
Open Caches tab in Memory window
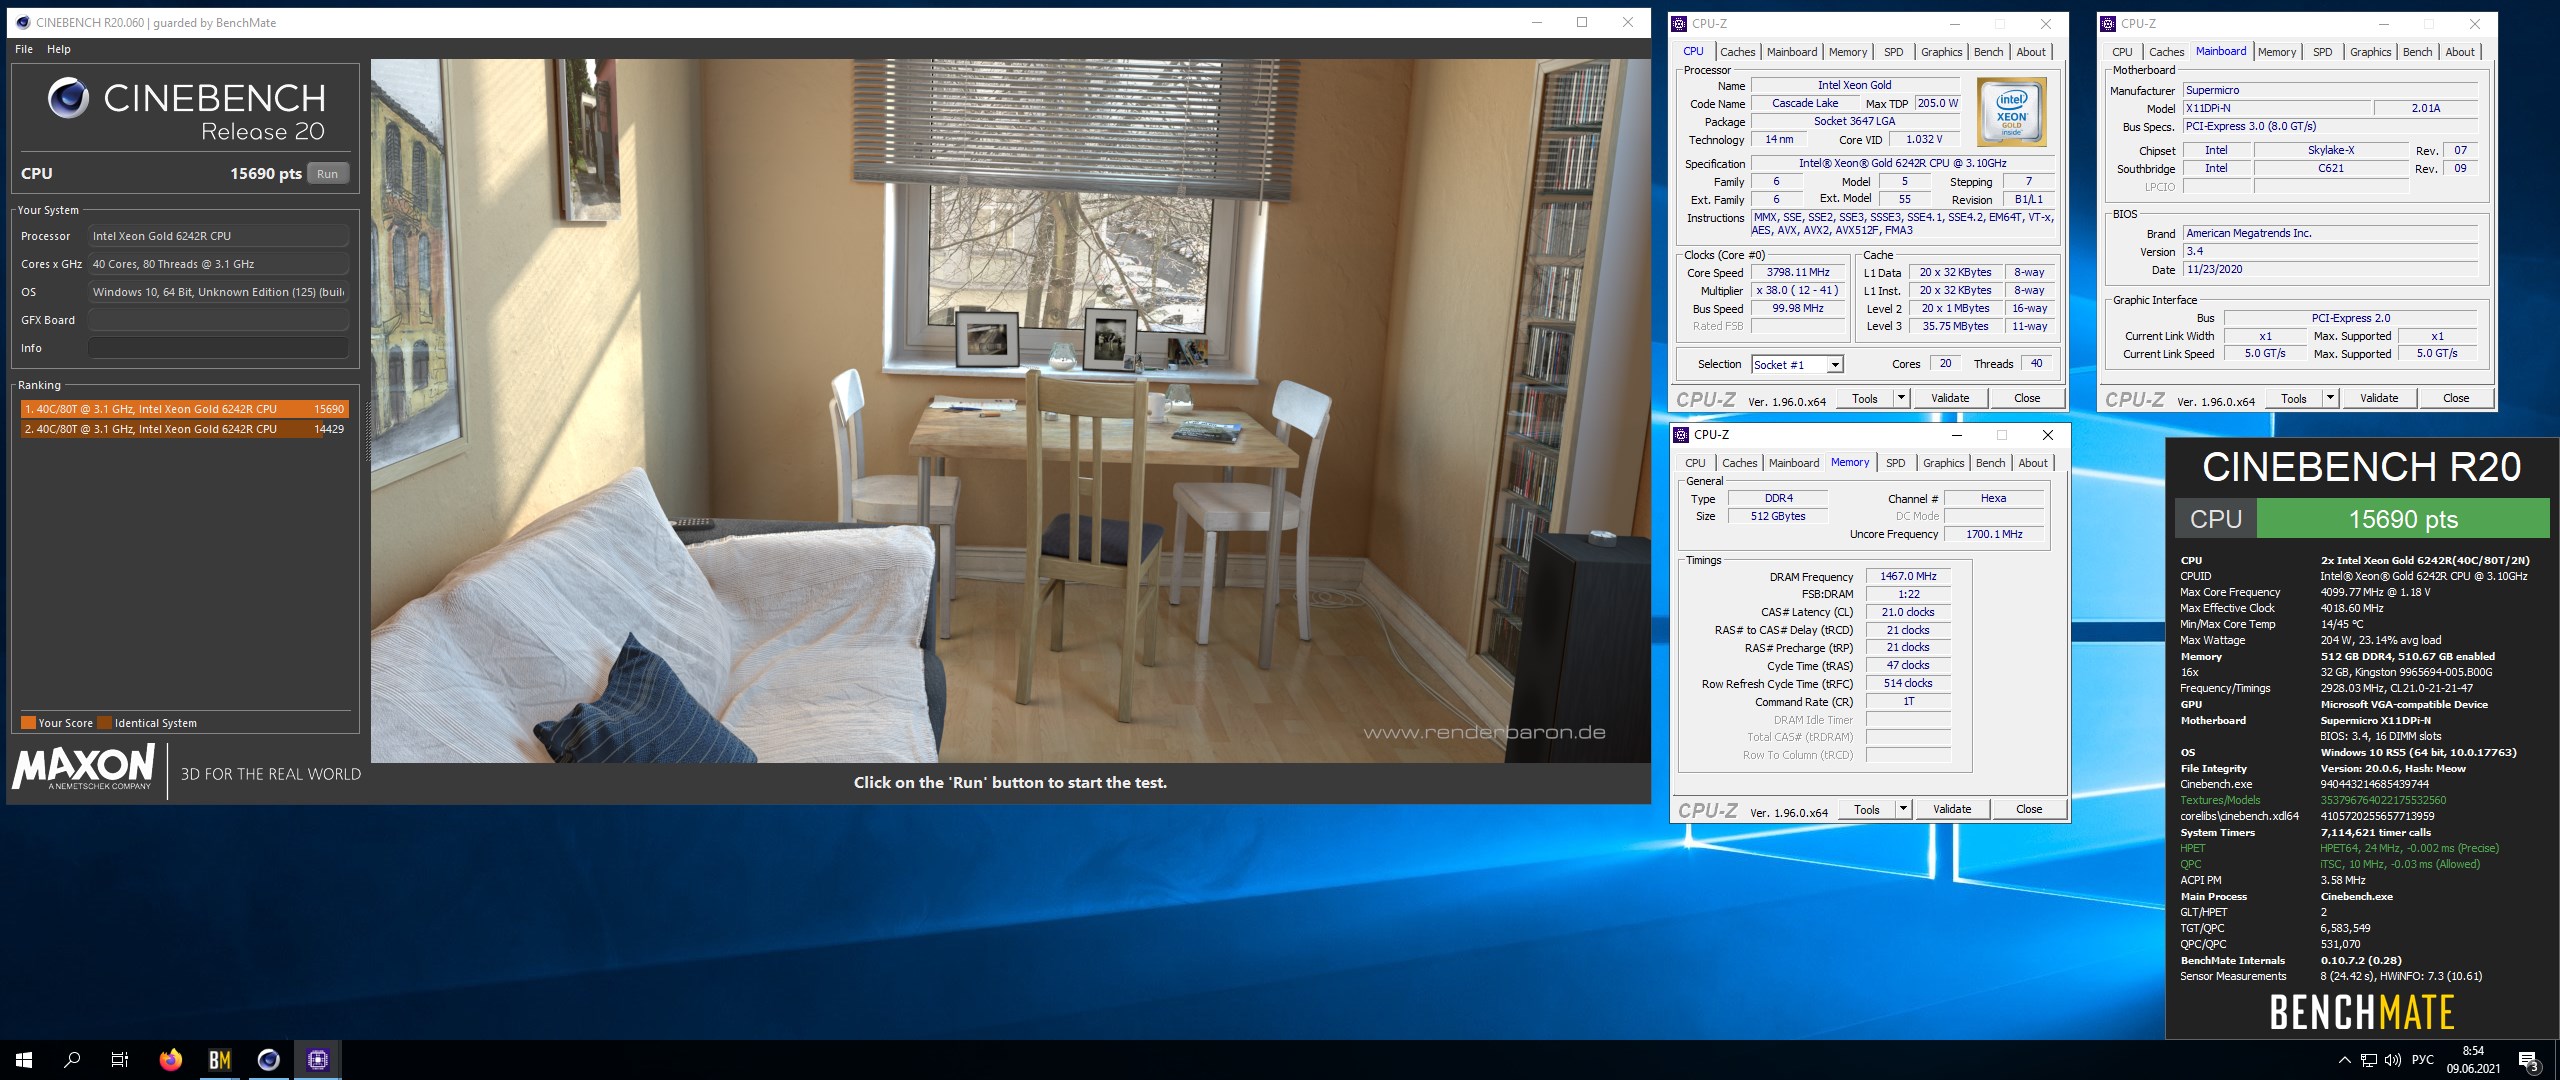coord(1739,463)
